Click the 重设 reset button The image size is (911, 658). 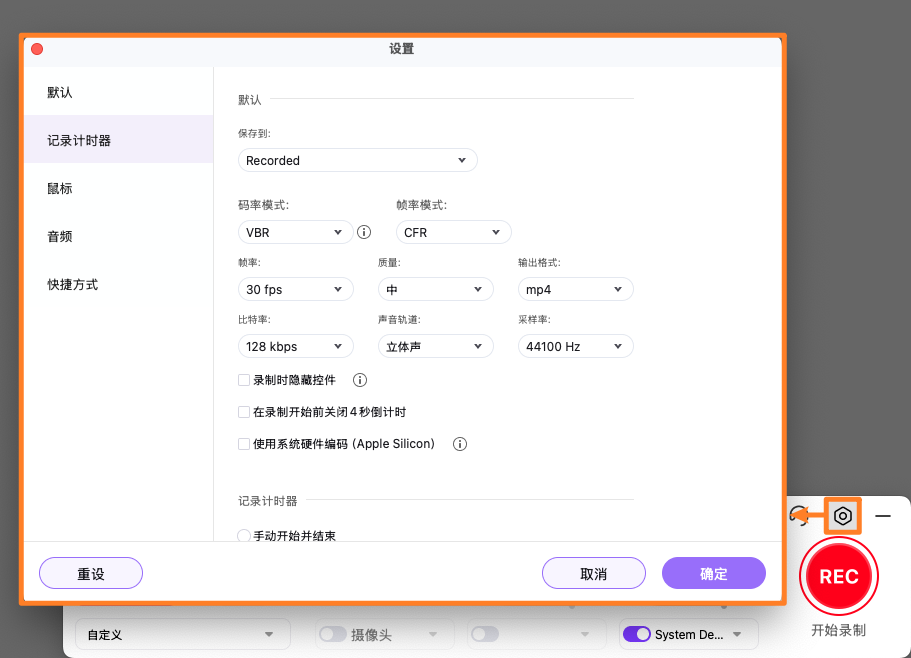coord(90,573)
